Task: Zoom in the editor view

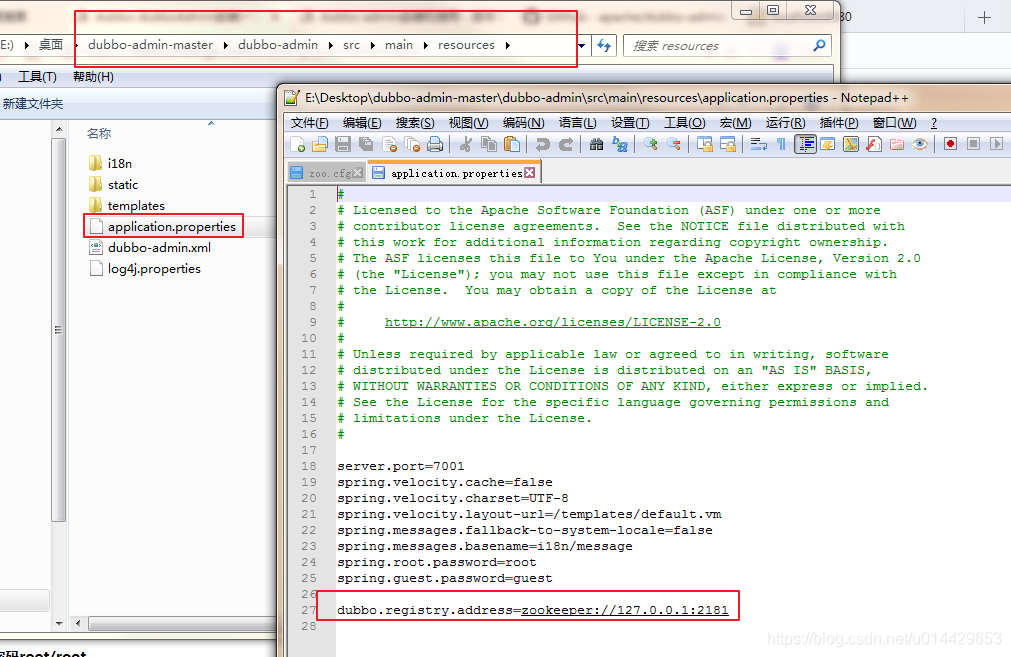Action: (x=650, y=144)
